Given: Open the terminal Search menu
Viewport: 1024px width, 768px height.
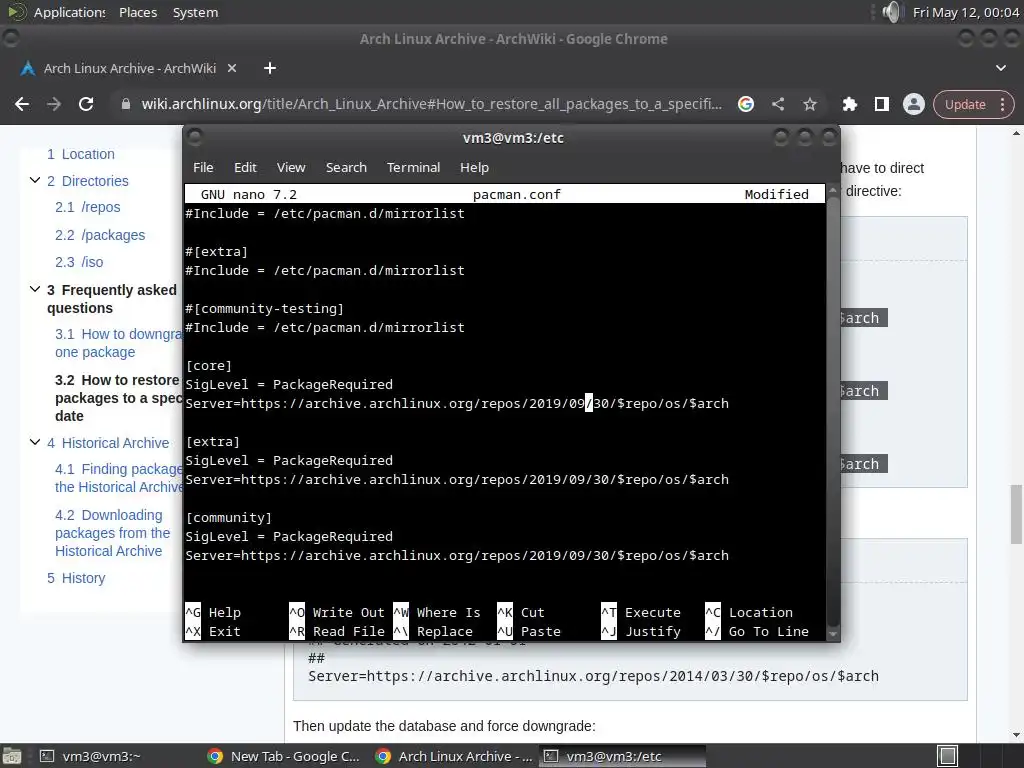Looking at the screenshot, I should coord(346,168).
